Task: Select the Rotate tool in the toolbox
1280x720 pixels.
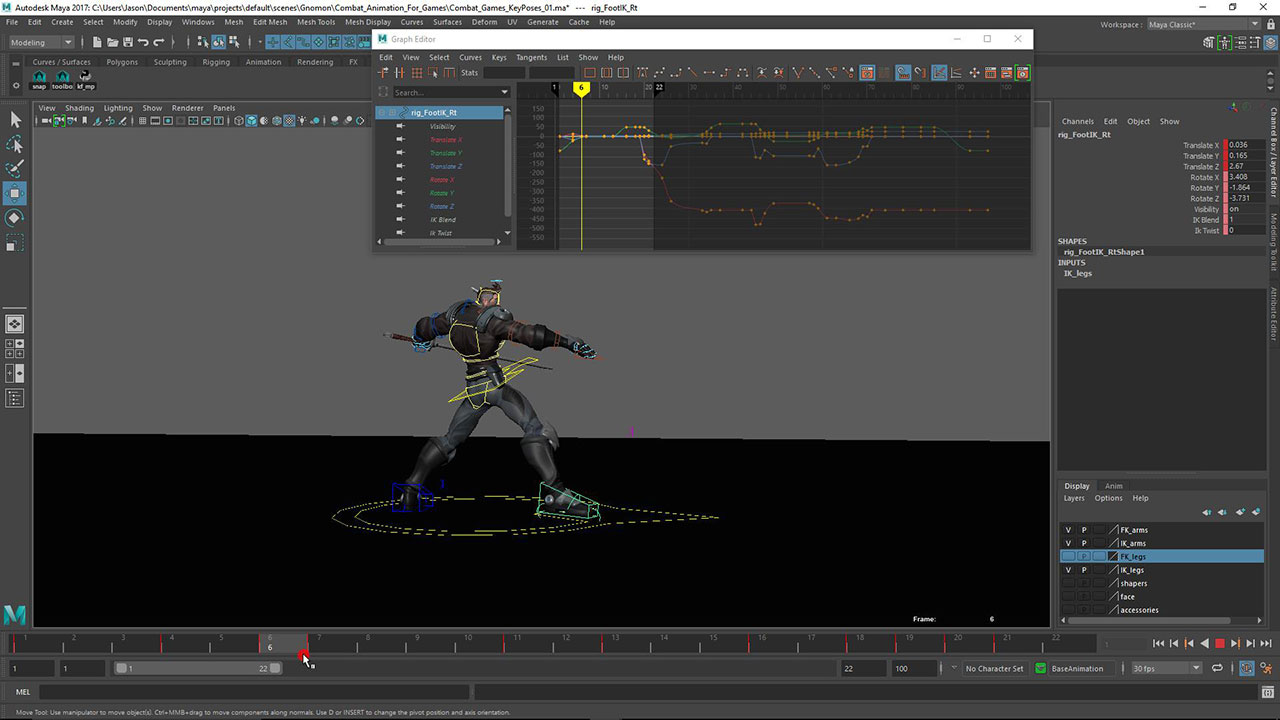Action: pos(15,218)
